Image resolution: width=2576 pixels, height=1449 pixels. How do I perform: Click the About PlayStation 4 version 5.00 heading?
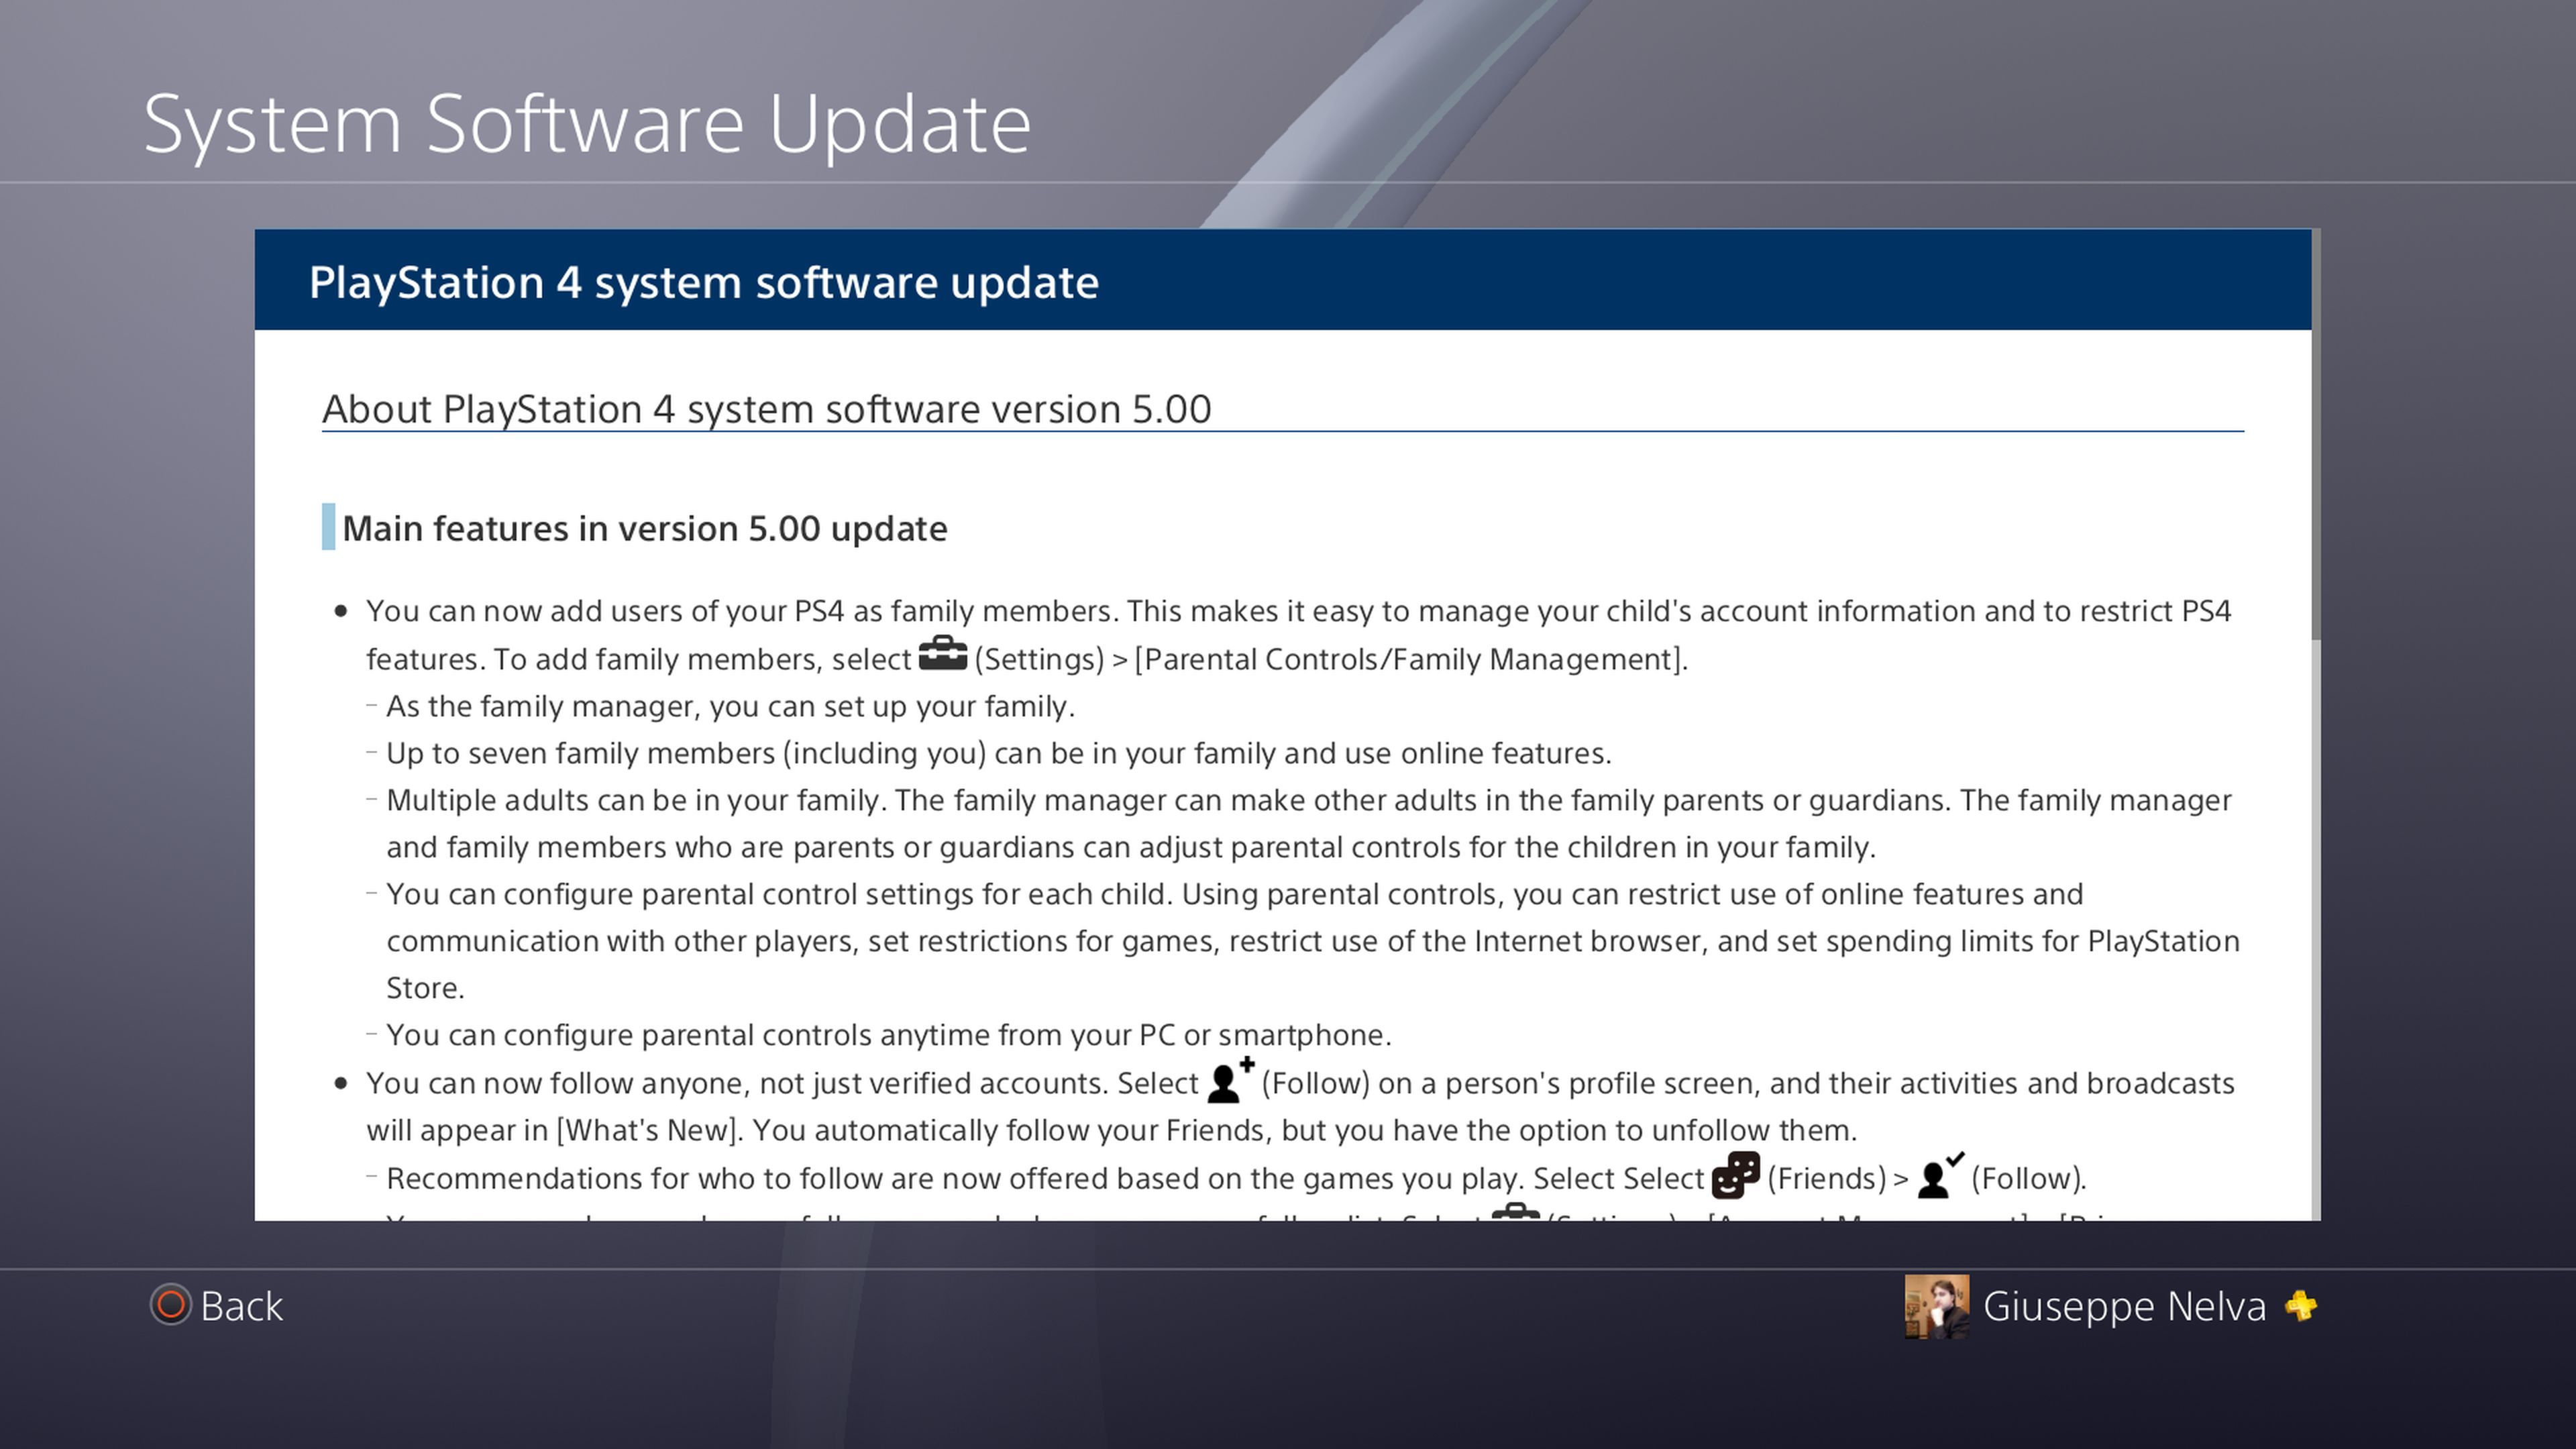766,408
